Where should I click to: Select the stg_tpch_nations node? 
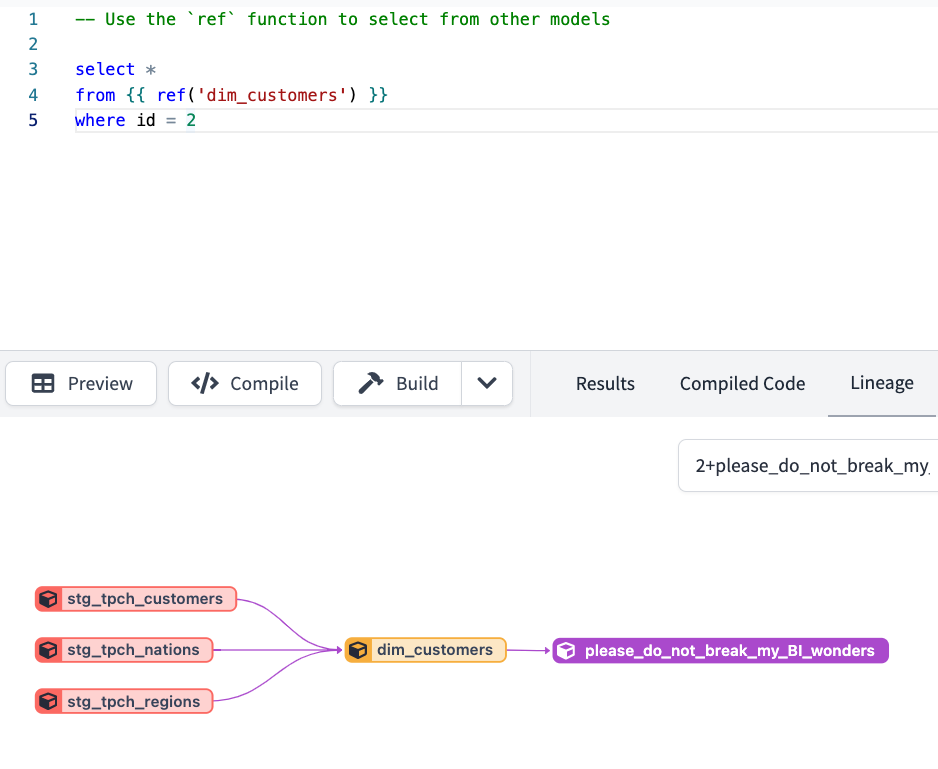pyautogui.click(x=124, y=650)
